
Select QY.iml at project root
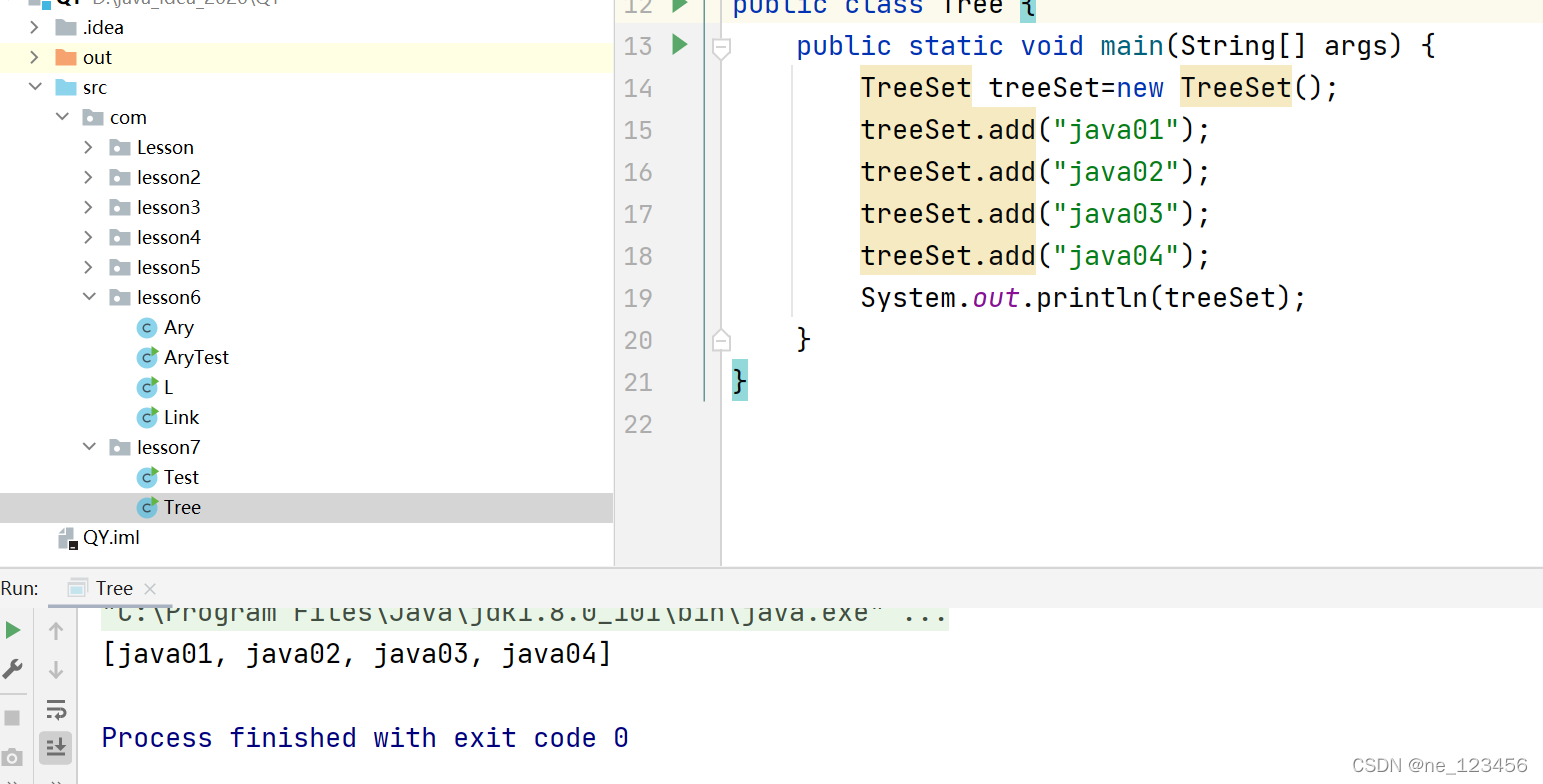(110, 537)
